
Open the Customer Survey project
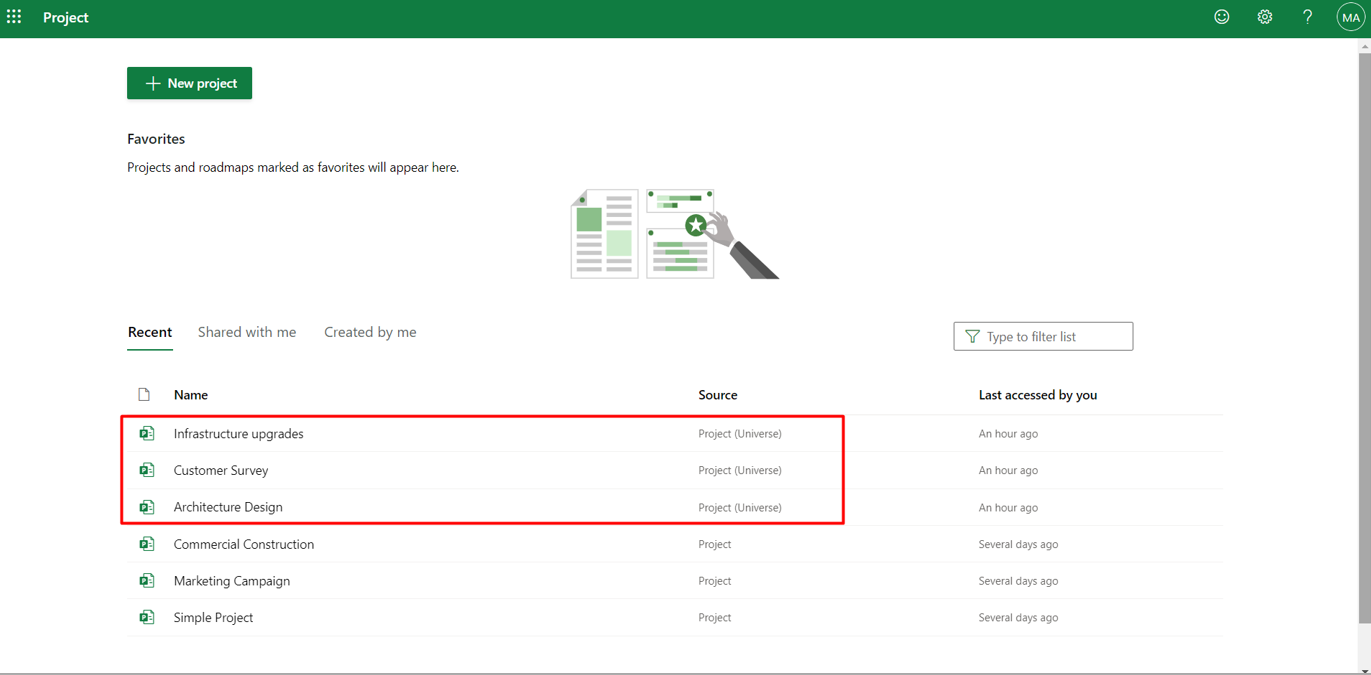(x=221, y=470)
